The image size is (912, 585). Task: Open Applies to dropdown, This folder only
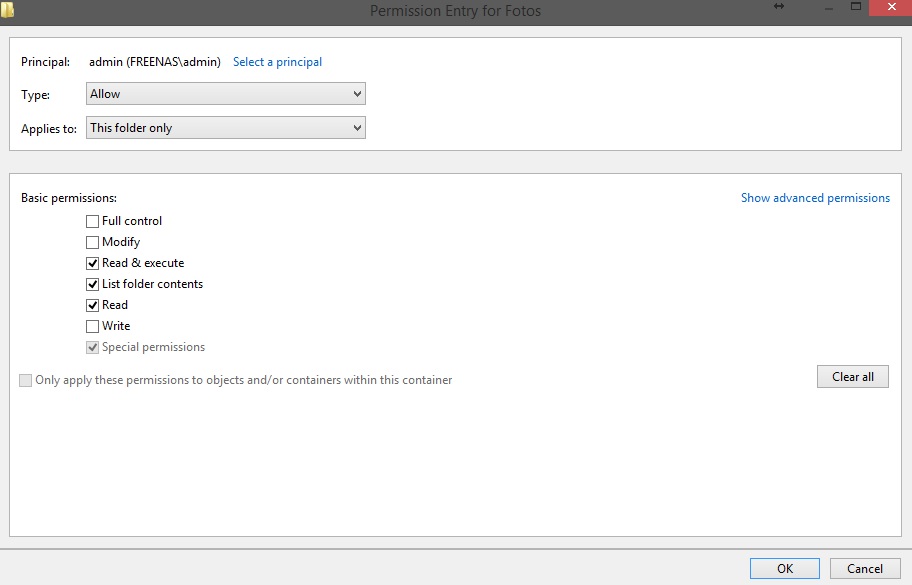coord(226,127)
